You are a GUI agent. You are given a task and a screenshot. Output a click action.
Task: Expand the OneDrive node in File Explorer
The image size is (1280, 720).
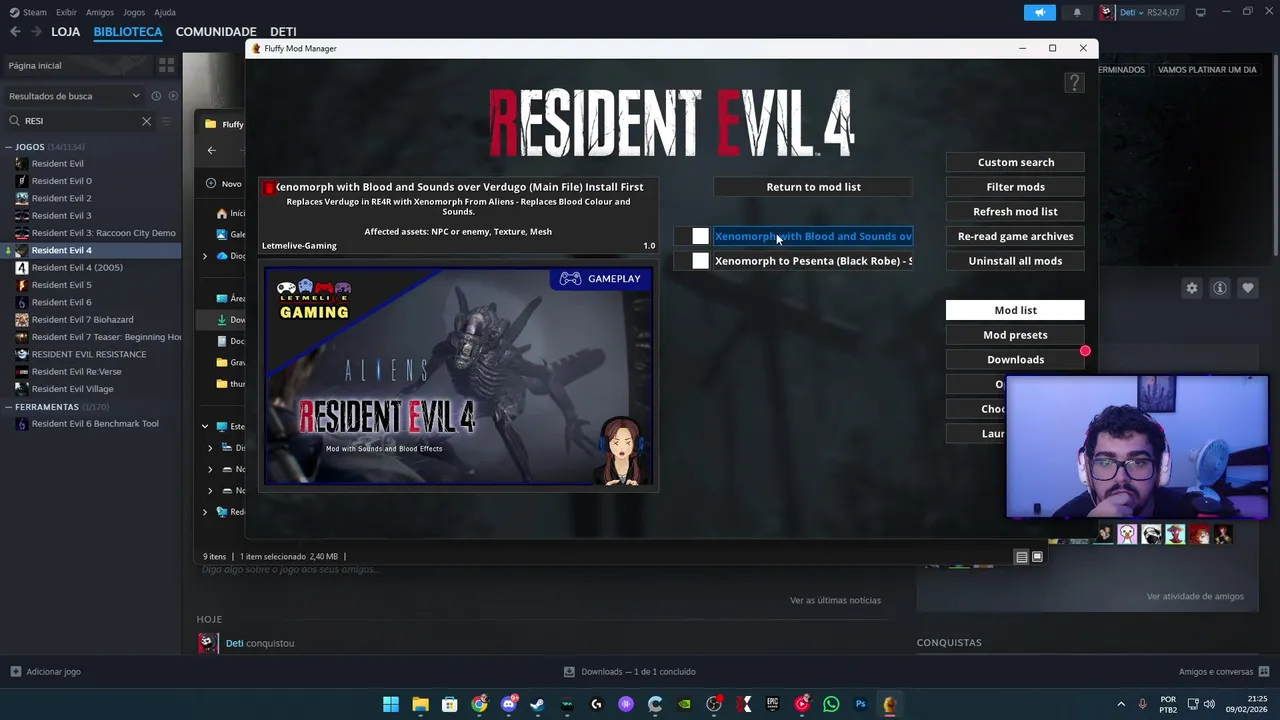pos(205,256)
